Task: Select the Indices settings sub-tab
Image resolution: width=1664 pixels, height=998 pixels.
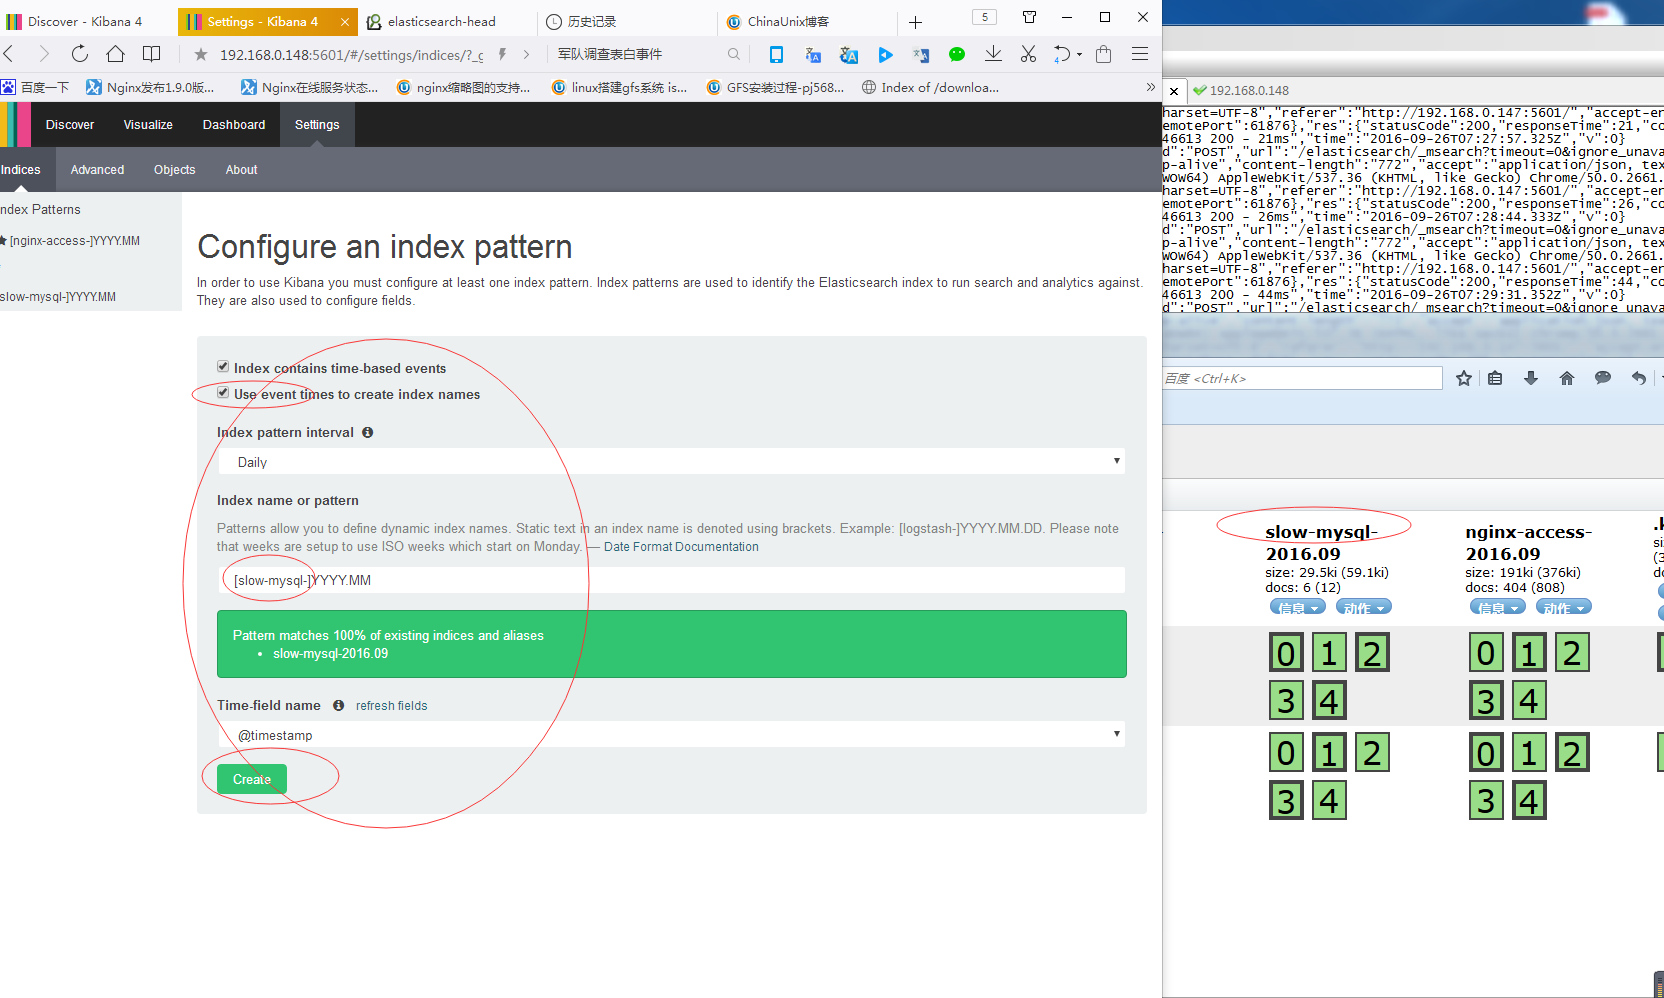Action: 21,170
